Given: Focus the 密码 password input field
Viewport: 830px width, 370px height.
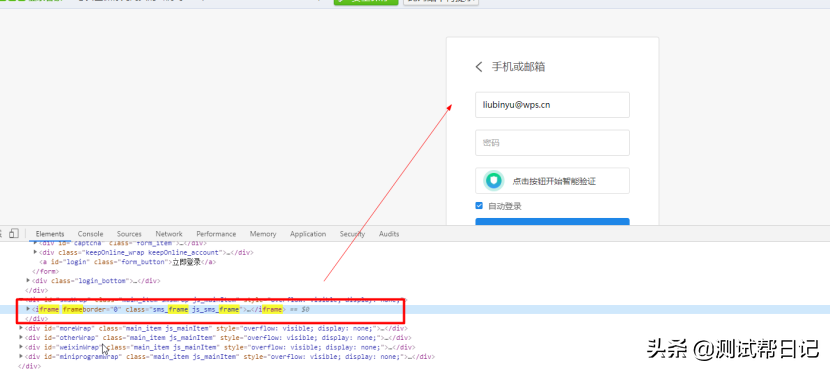Looking at the screenshot, I should pyautogui.click(x=552, y=143).
